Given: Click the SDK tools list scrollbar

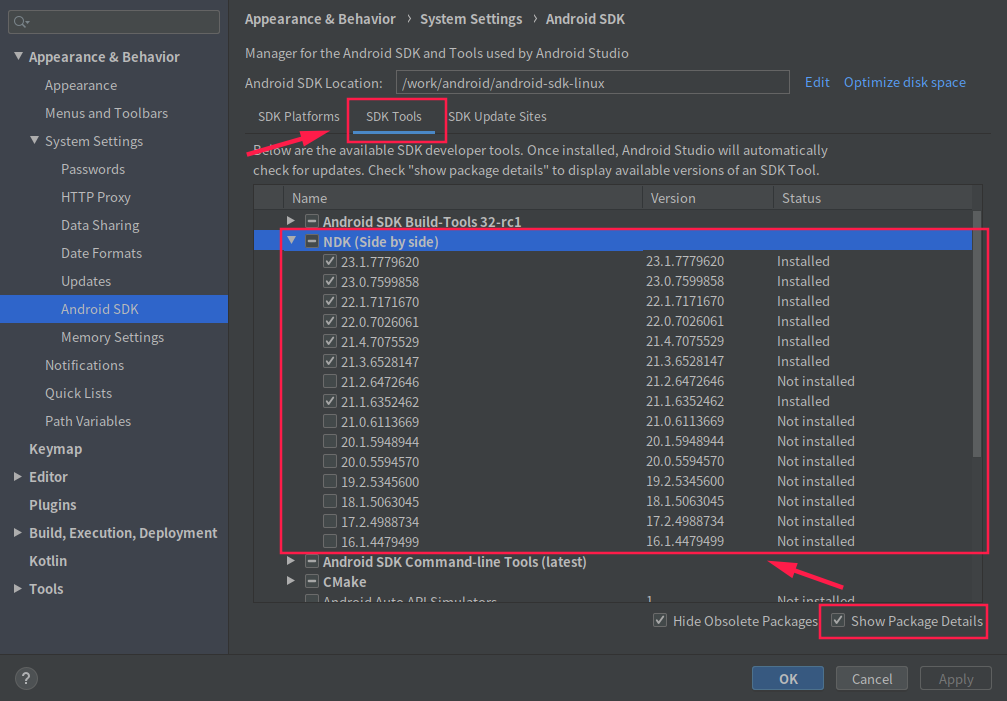Looking at the screenshot, I should point(977,334).
